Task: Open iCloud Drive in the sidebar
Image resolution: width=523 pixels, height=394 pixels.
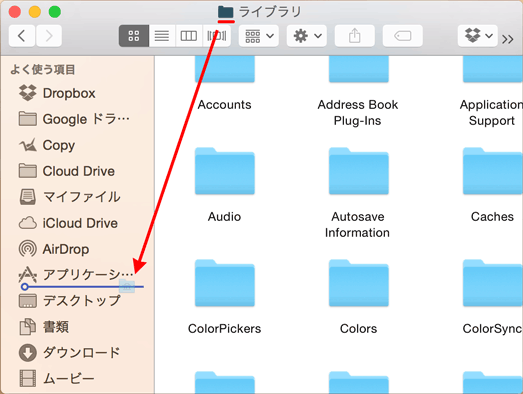Action: coord(77,223)
